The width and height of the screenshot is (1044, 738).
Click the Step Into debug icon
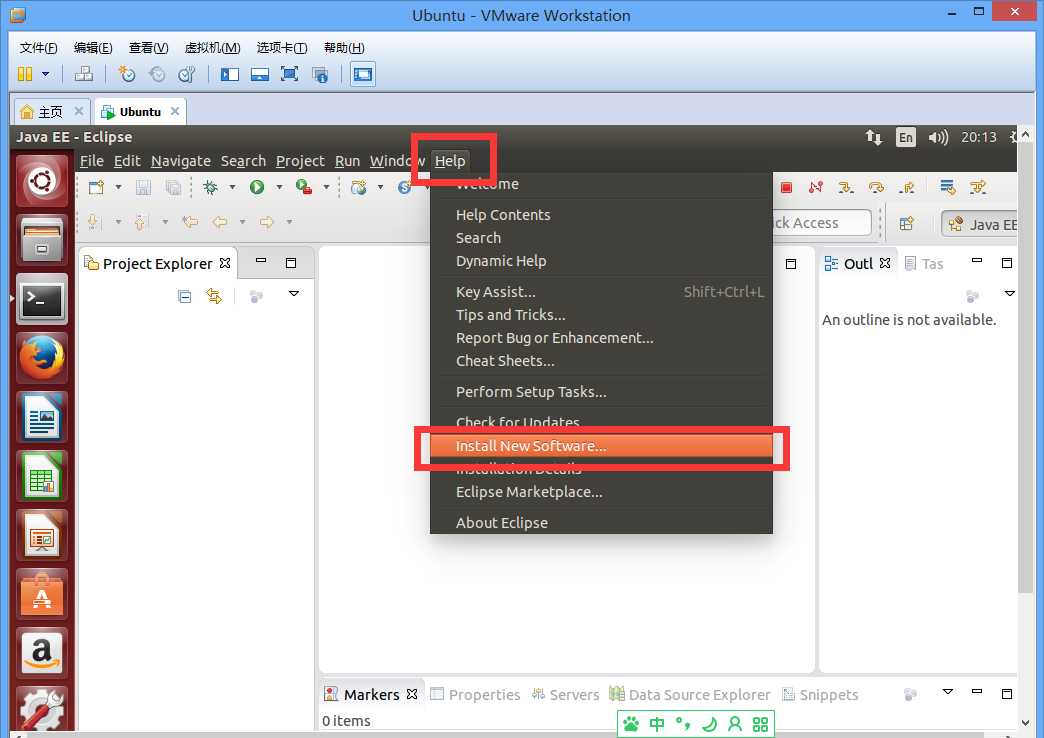846,188
